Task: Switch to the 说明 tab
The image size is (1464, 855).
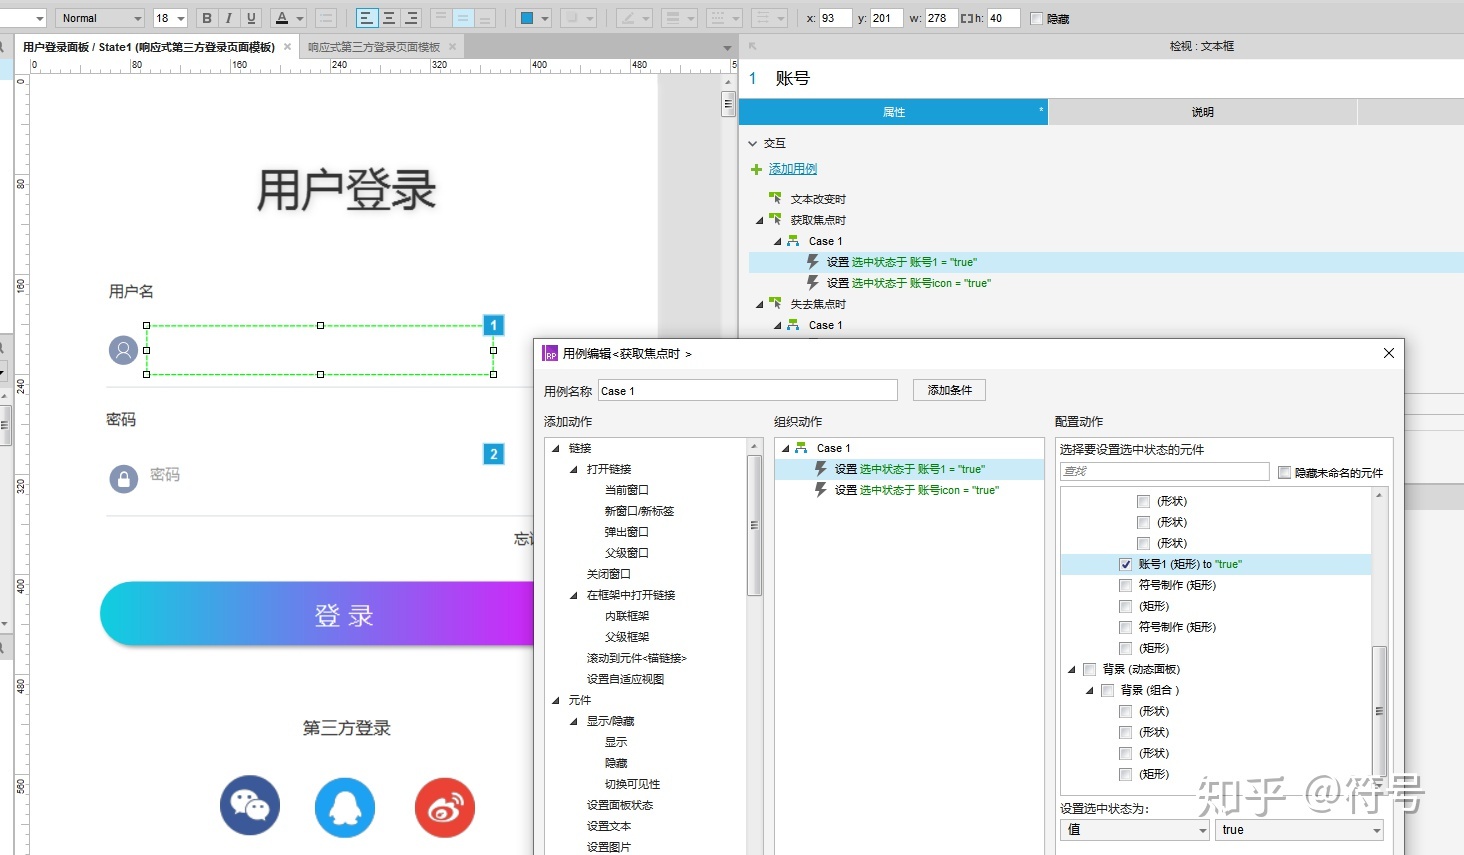Action: pyautogui.click(x=1202, y=111)
